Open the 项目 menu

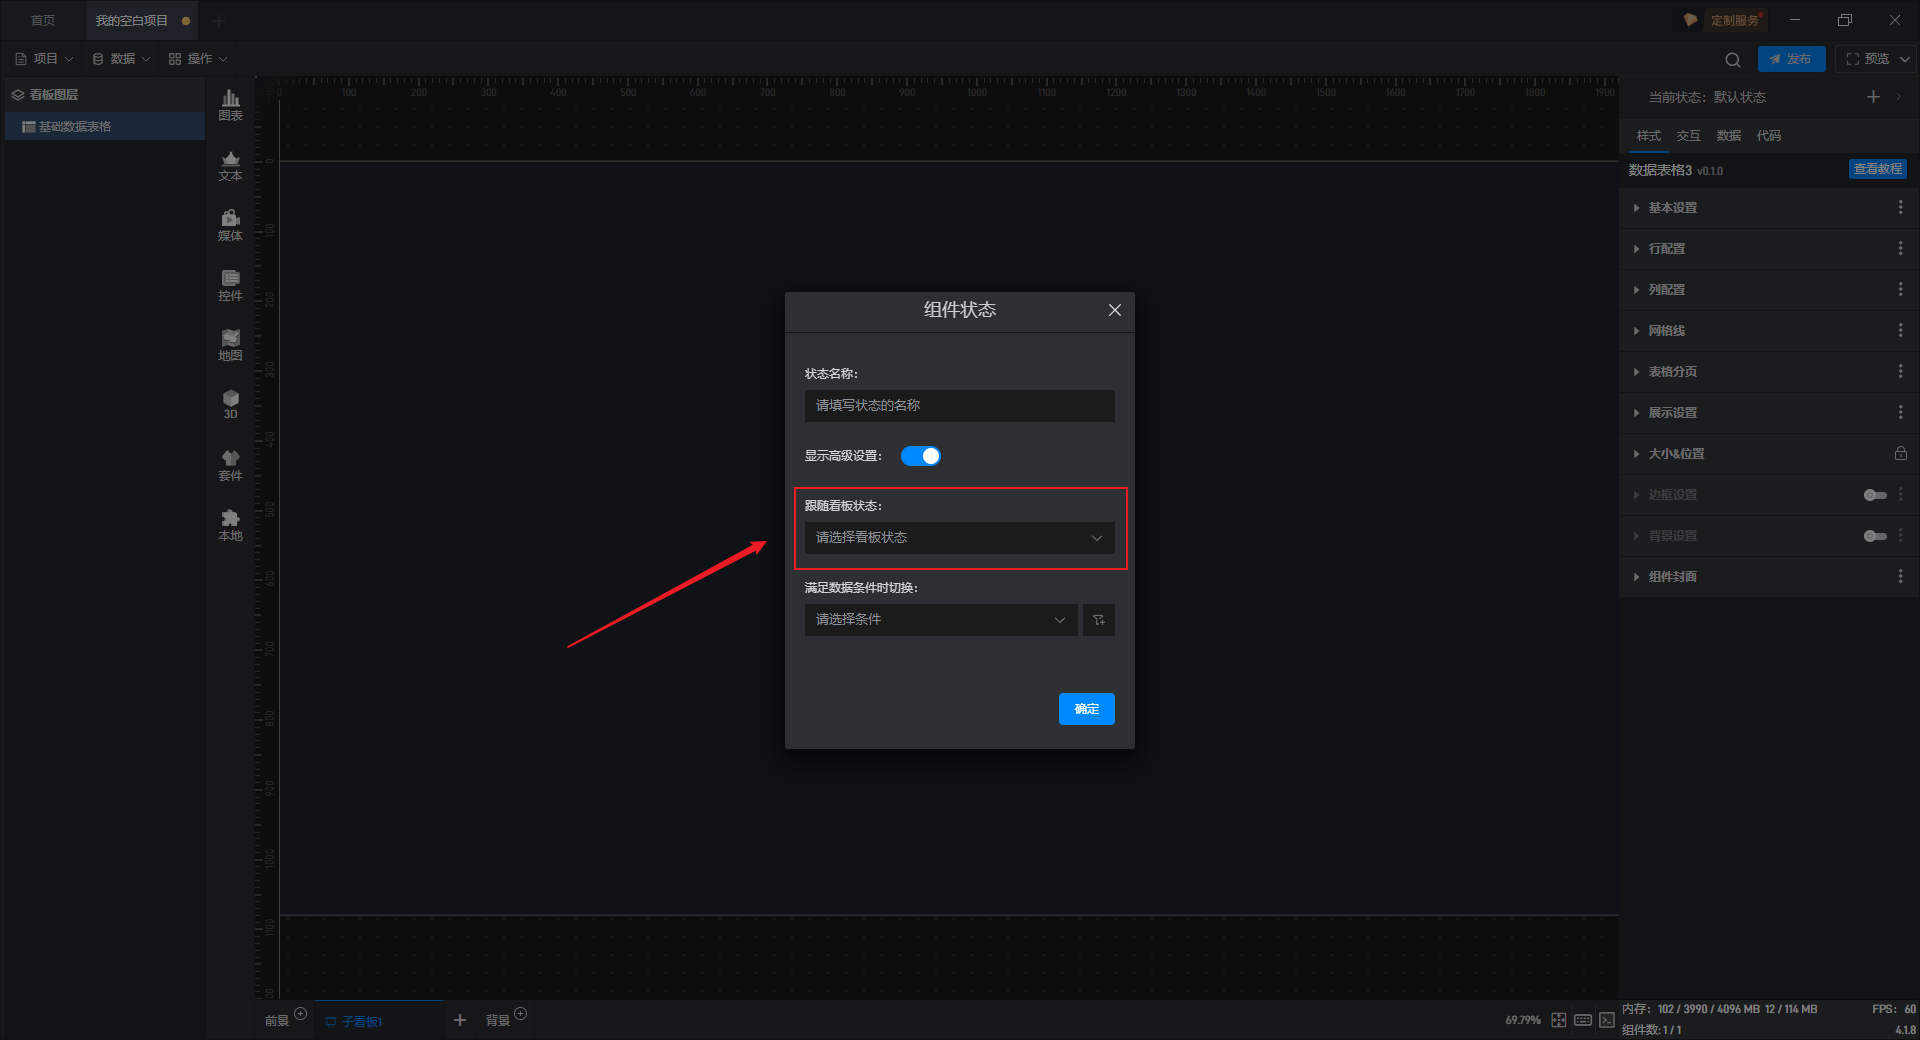45,59
